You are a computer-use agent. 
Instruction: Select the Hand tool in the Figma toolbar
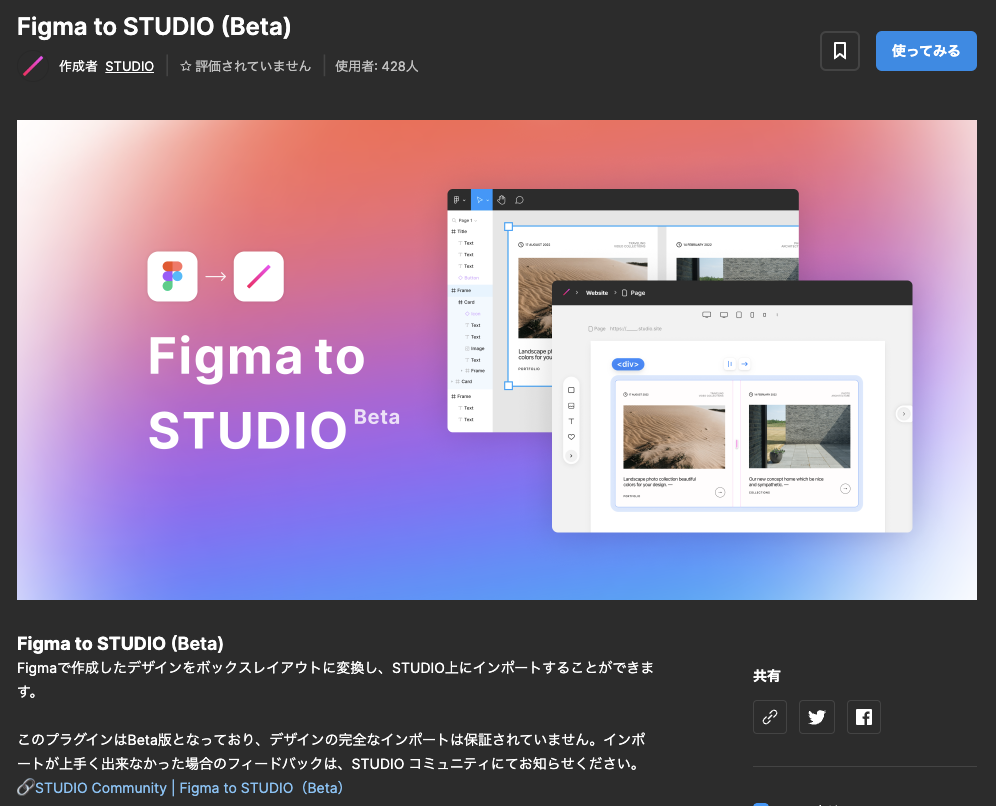501,201
